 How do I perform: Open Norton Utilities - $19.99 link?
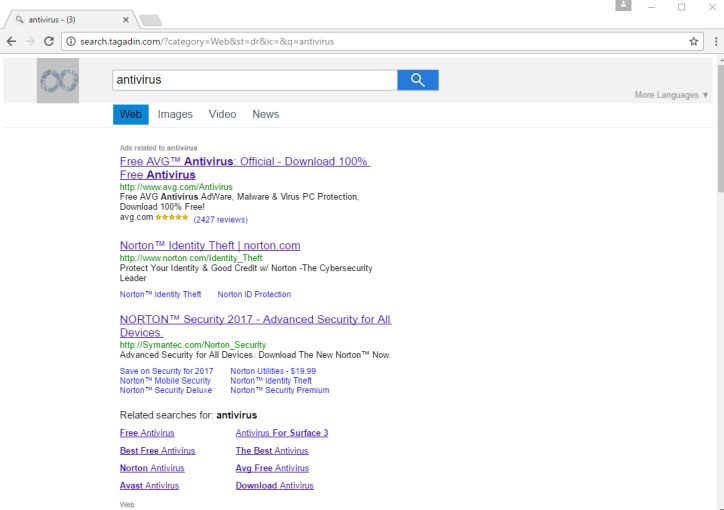click(x=273, y=371)
